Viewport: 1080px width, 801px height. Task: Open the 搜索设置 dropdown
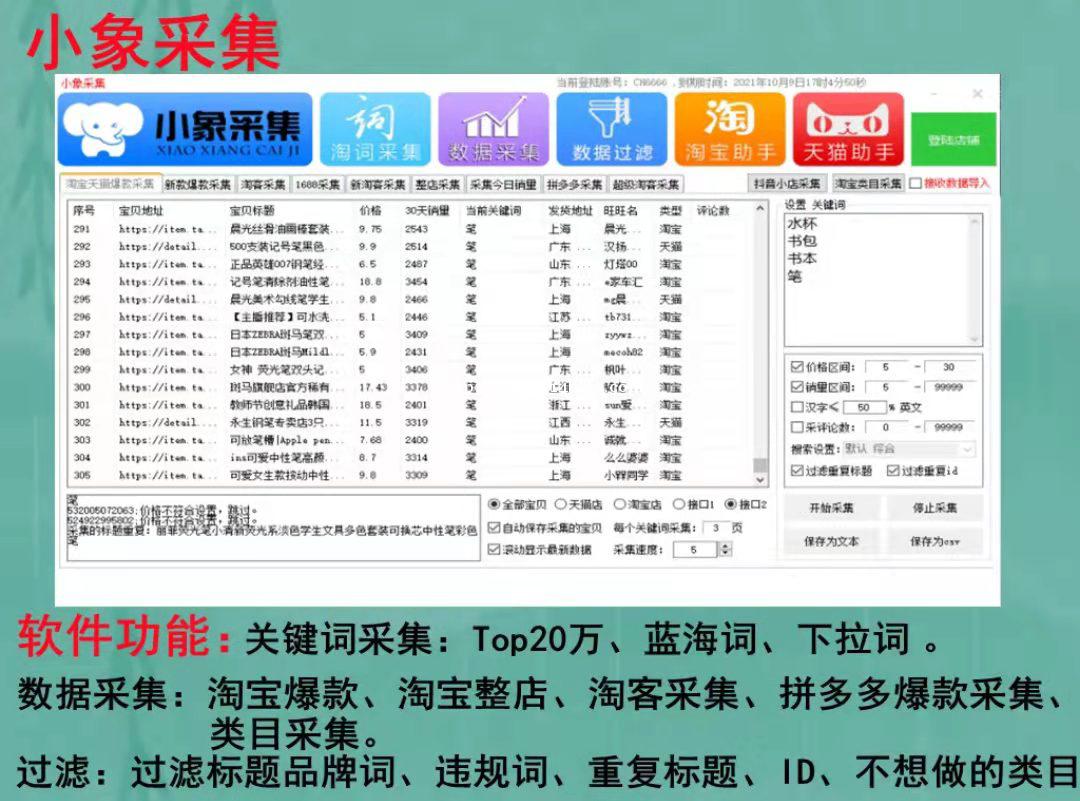pos(910,449)
